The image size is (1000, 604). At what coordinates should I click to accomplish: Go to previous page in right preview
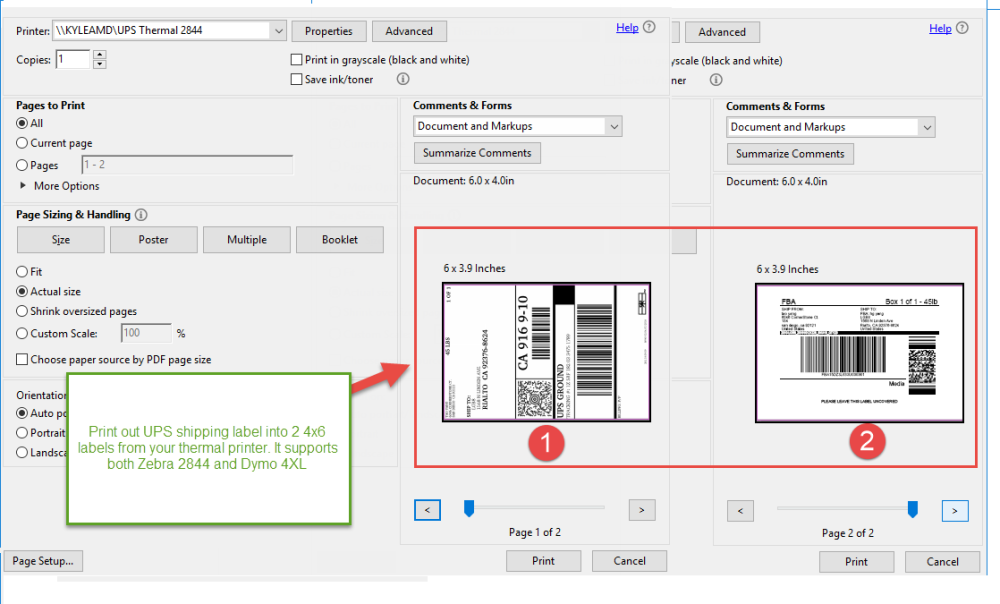coord(740,510)
